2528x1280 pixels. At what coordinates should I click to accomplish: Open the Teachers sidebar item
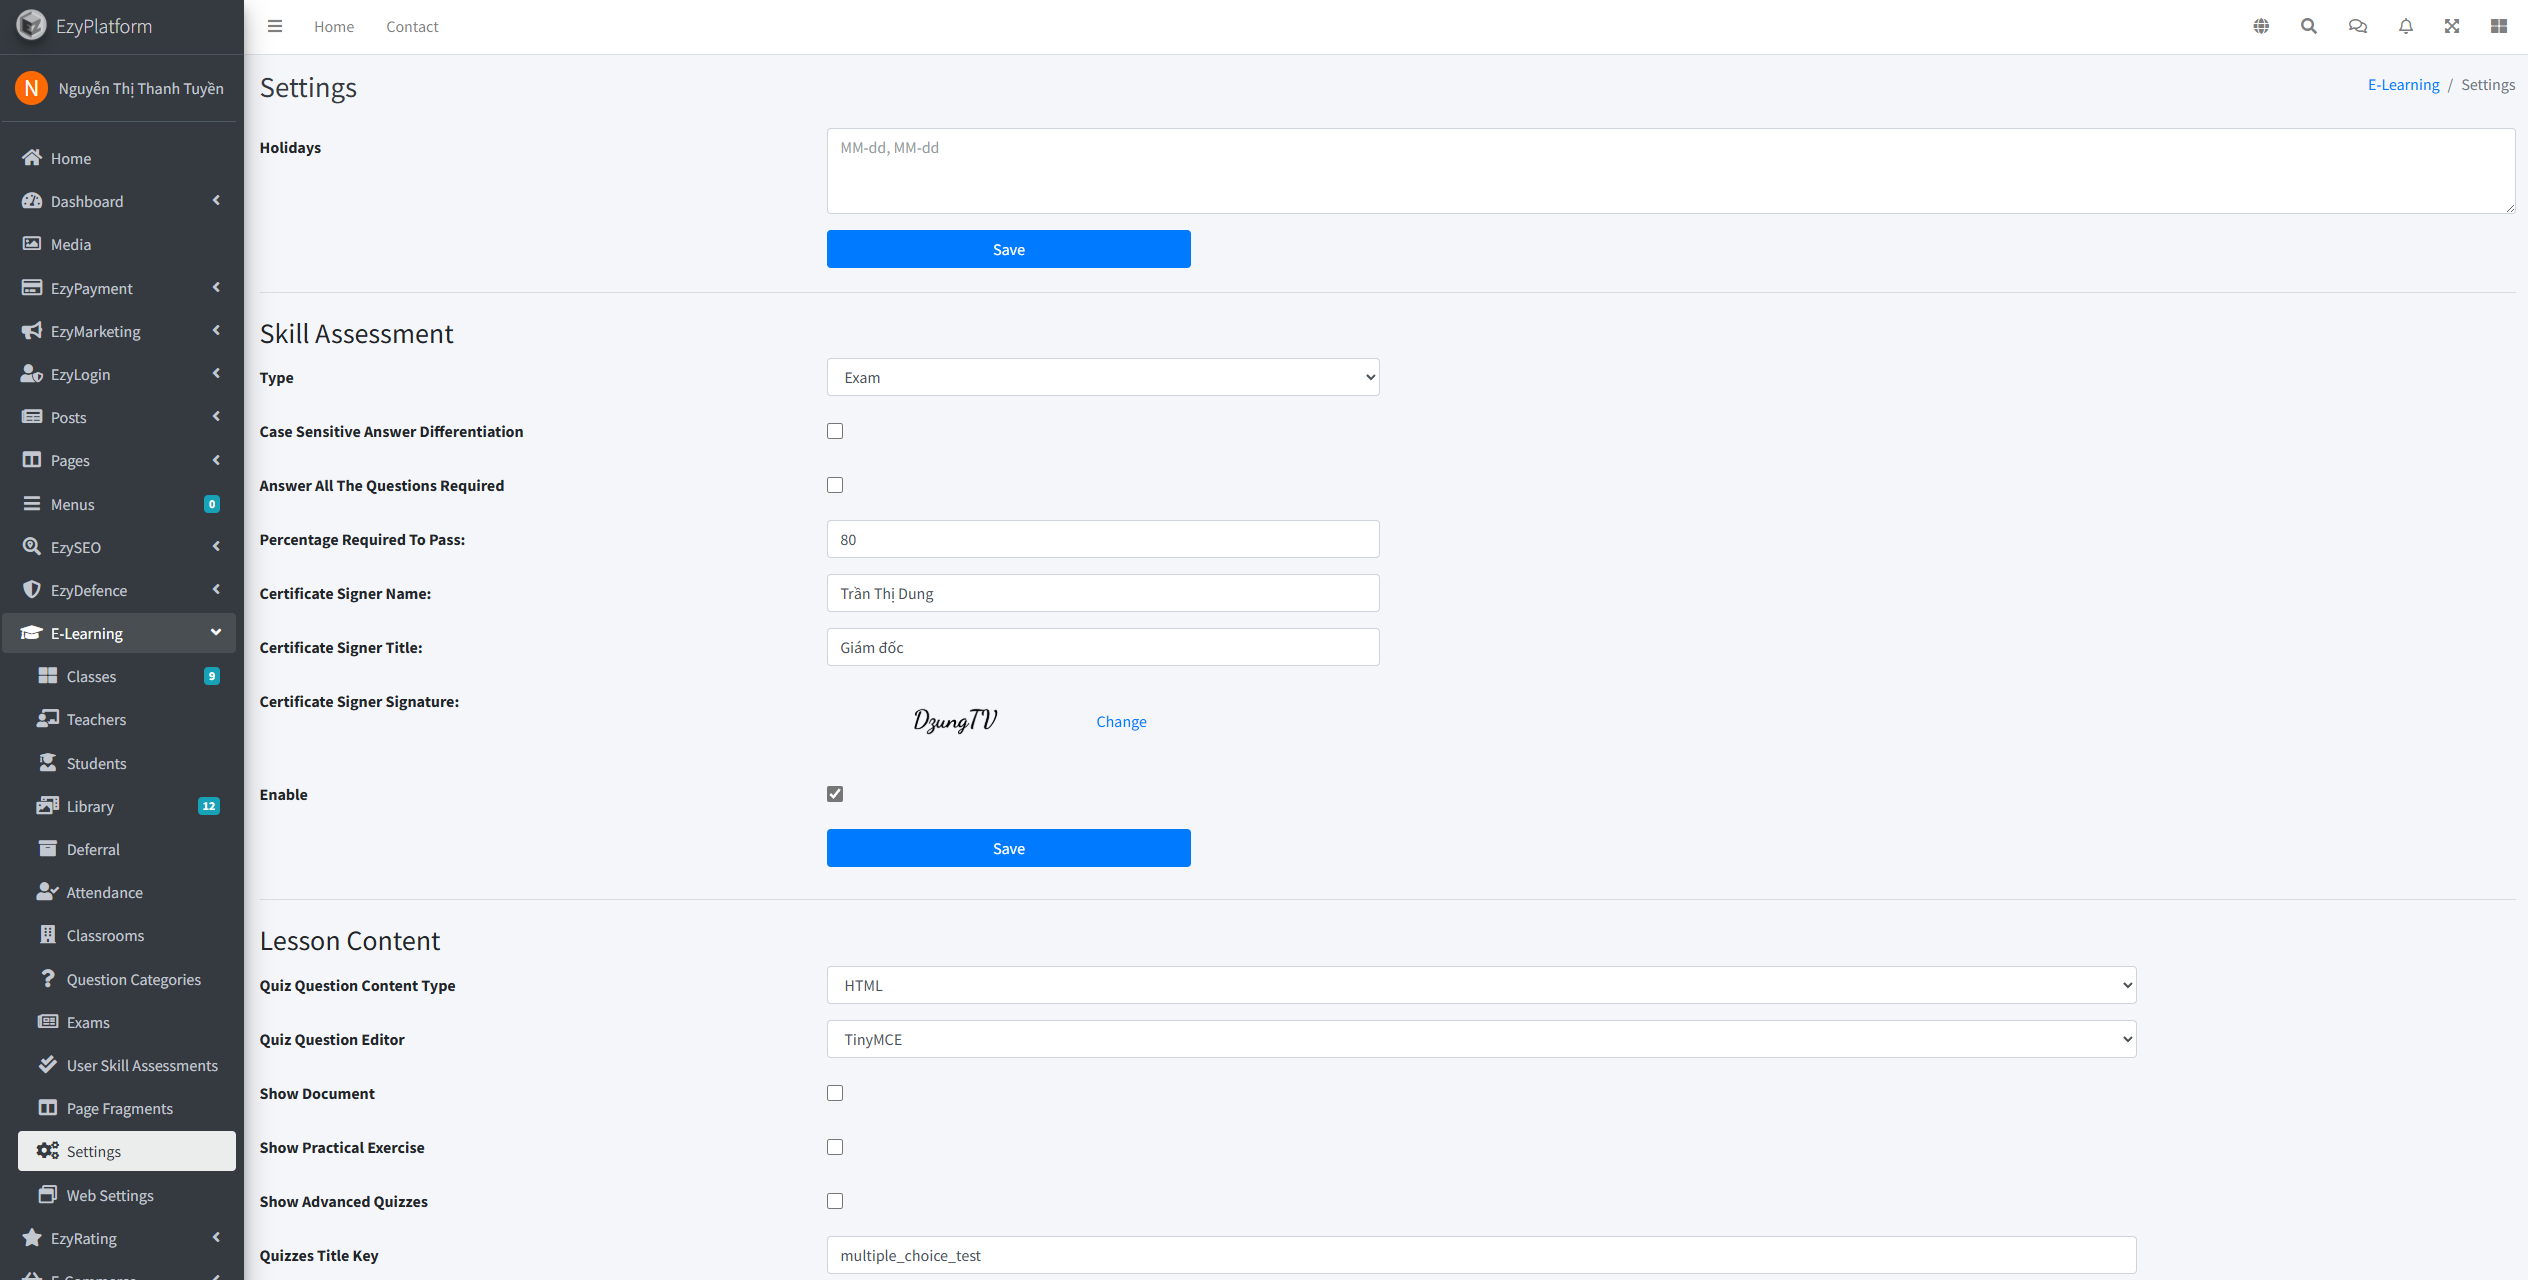point(96,720)
